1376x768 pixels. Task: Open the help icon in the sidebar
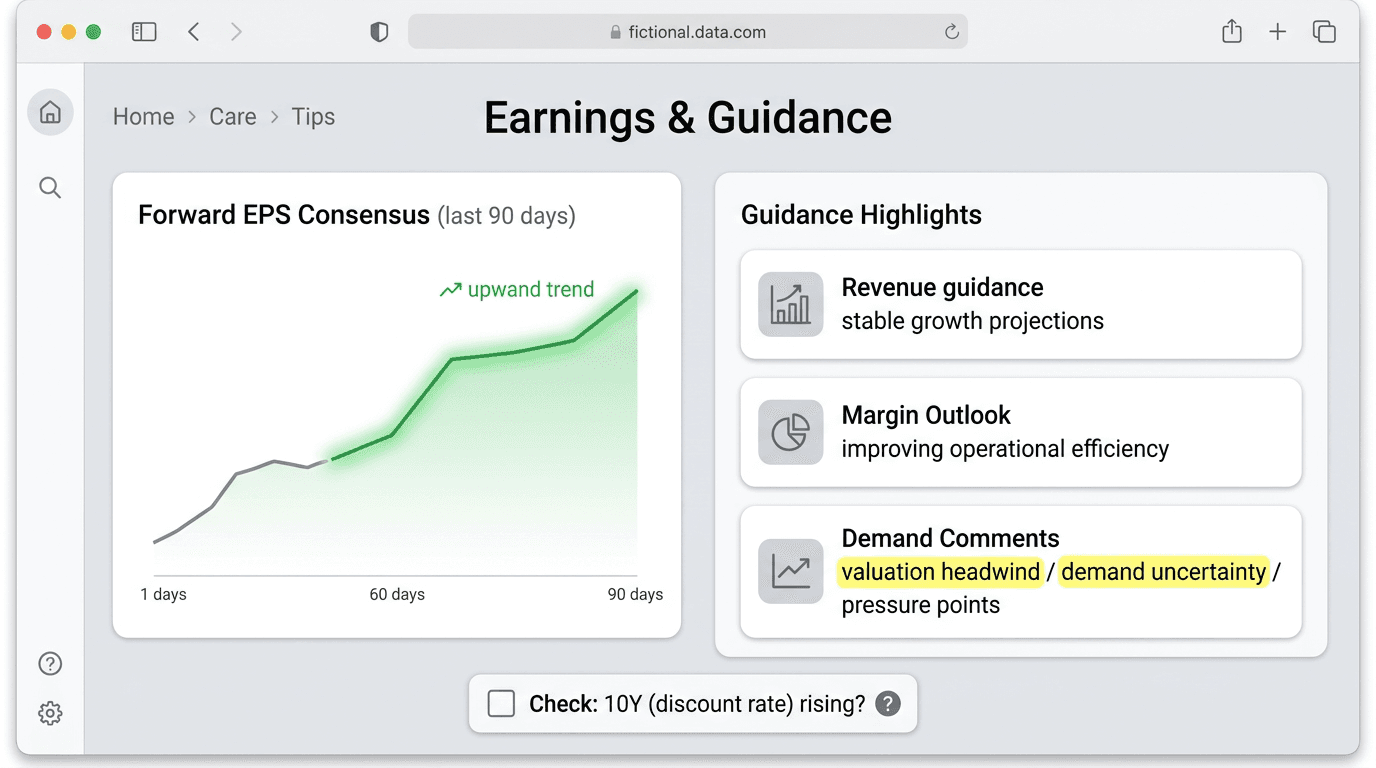(x=50, y=664)
